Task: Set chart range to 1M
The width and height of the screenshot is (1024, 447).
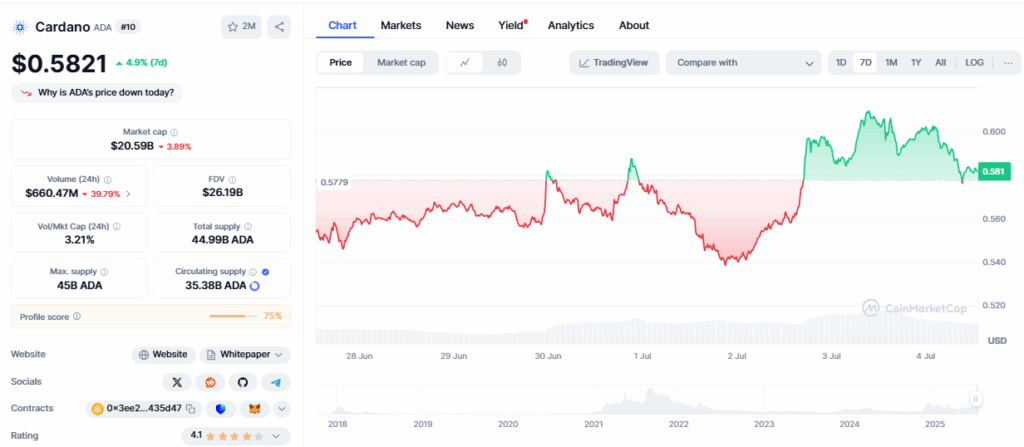Action: [x=891, y=63]
